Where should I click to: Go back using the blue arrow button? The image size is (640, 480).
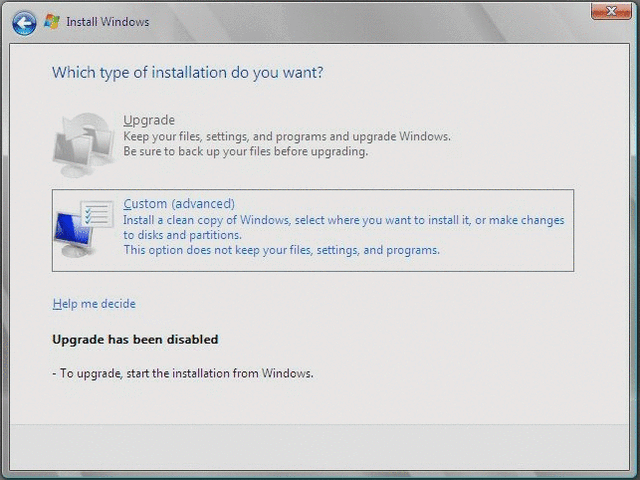click(24, 23)
